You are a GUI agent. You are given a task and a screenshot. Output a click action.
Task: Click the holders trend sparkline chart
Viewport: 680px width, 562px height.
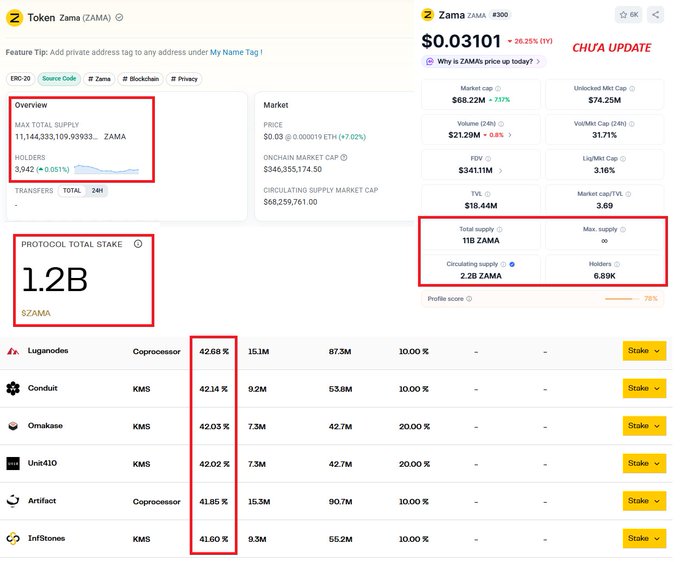(x=106, y=169)
